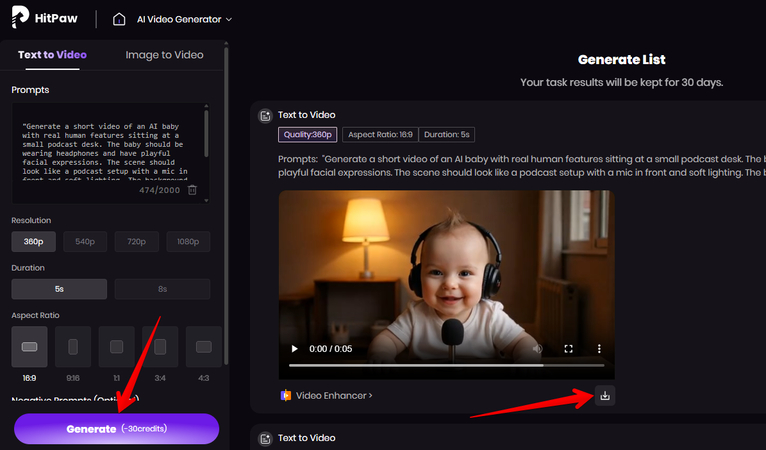766x450 pixels.
Task: Click the 0:00 / 0:05 time display
Action: 331,349
